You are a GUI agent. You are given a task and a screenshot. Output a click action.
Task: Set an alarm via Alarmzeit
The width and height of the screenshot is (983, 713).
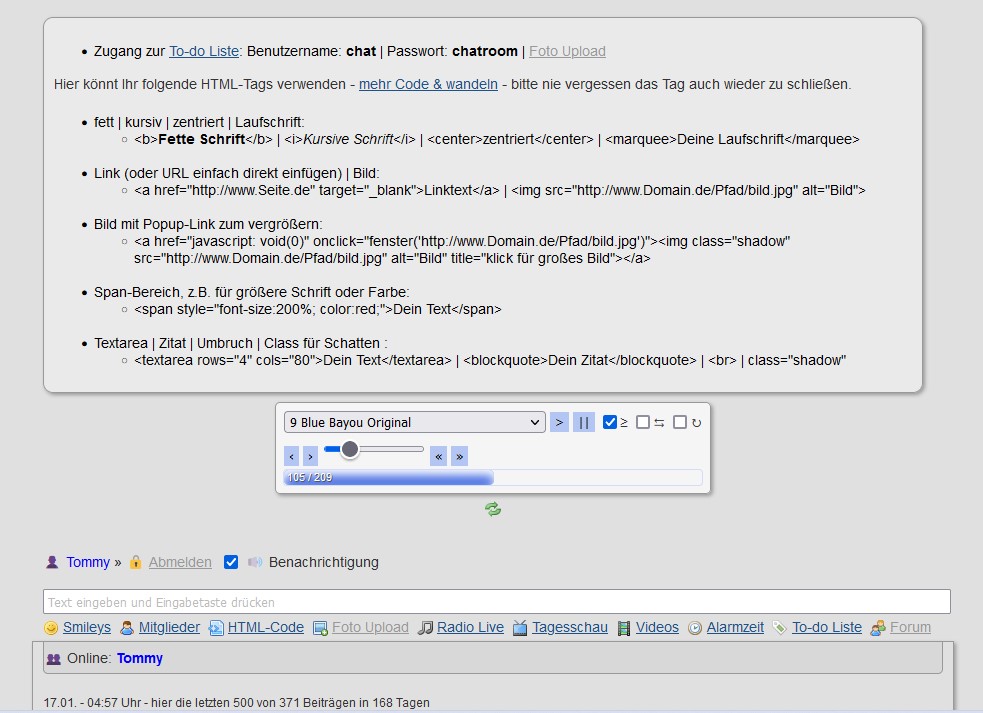point(735,628)
